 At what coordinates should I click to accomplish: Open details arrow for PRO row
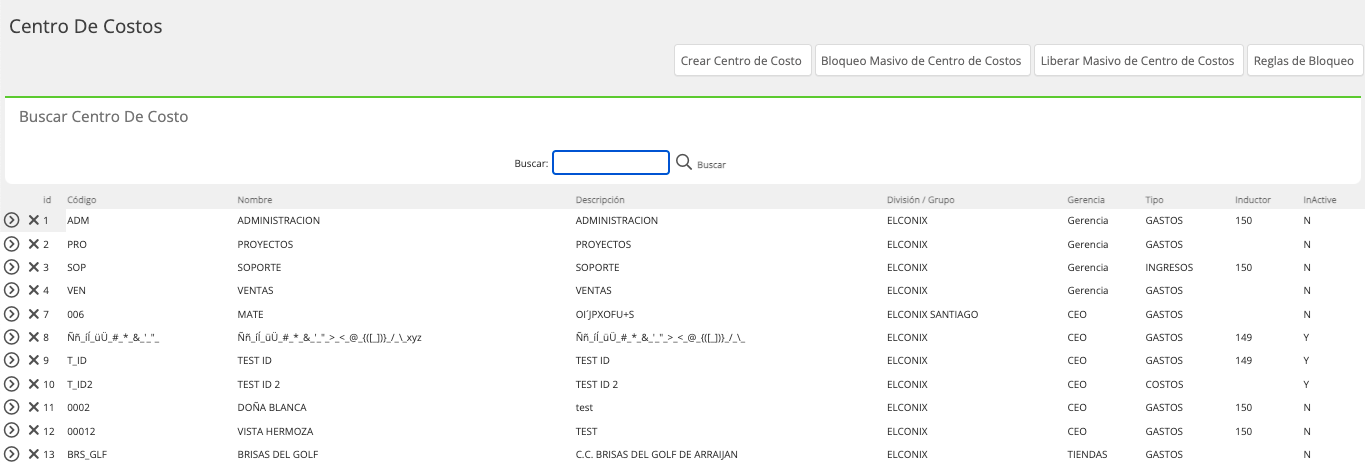(x=12, y=244)
